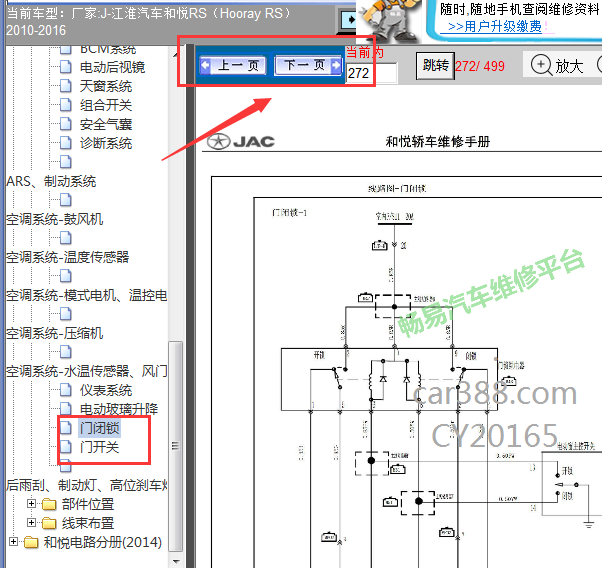Click the page icon above 空调系统-鼓风机
Image resolution: width=602 pixels, height=568 pixels.
click(x=66, y=200)
